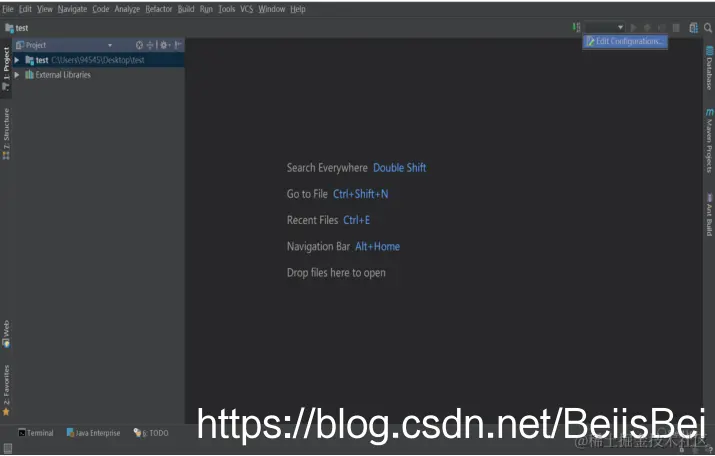Open the Refactor menu
This screenshot has width=715, height=456.
[159, 9]
